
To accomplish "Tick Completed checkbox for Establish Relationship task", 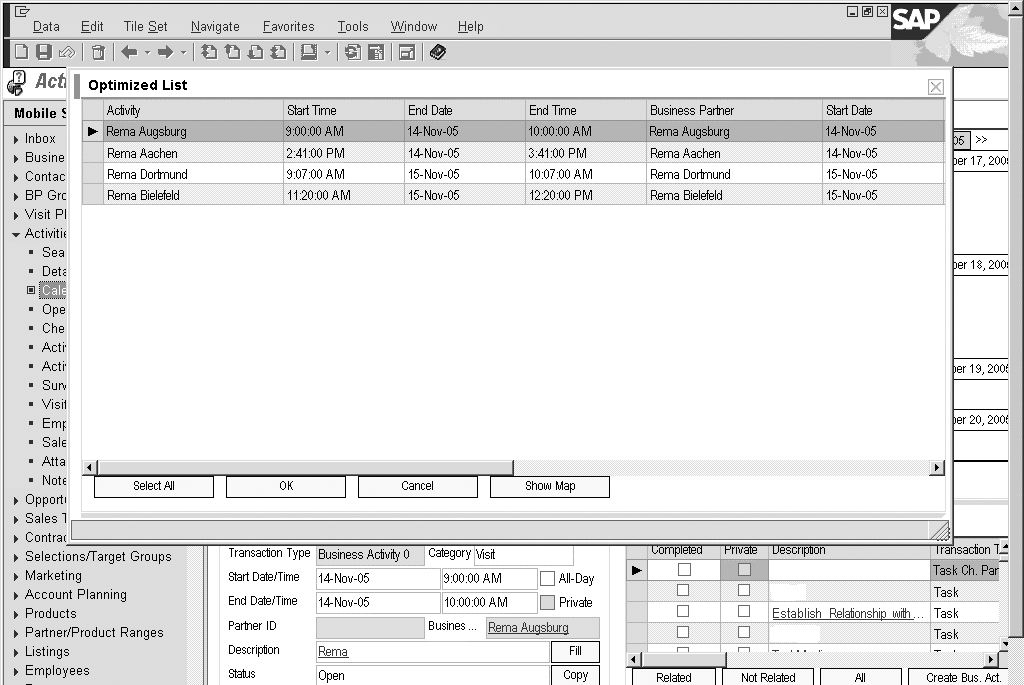I will [x=684, y=613].
